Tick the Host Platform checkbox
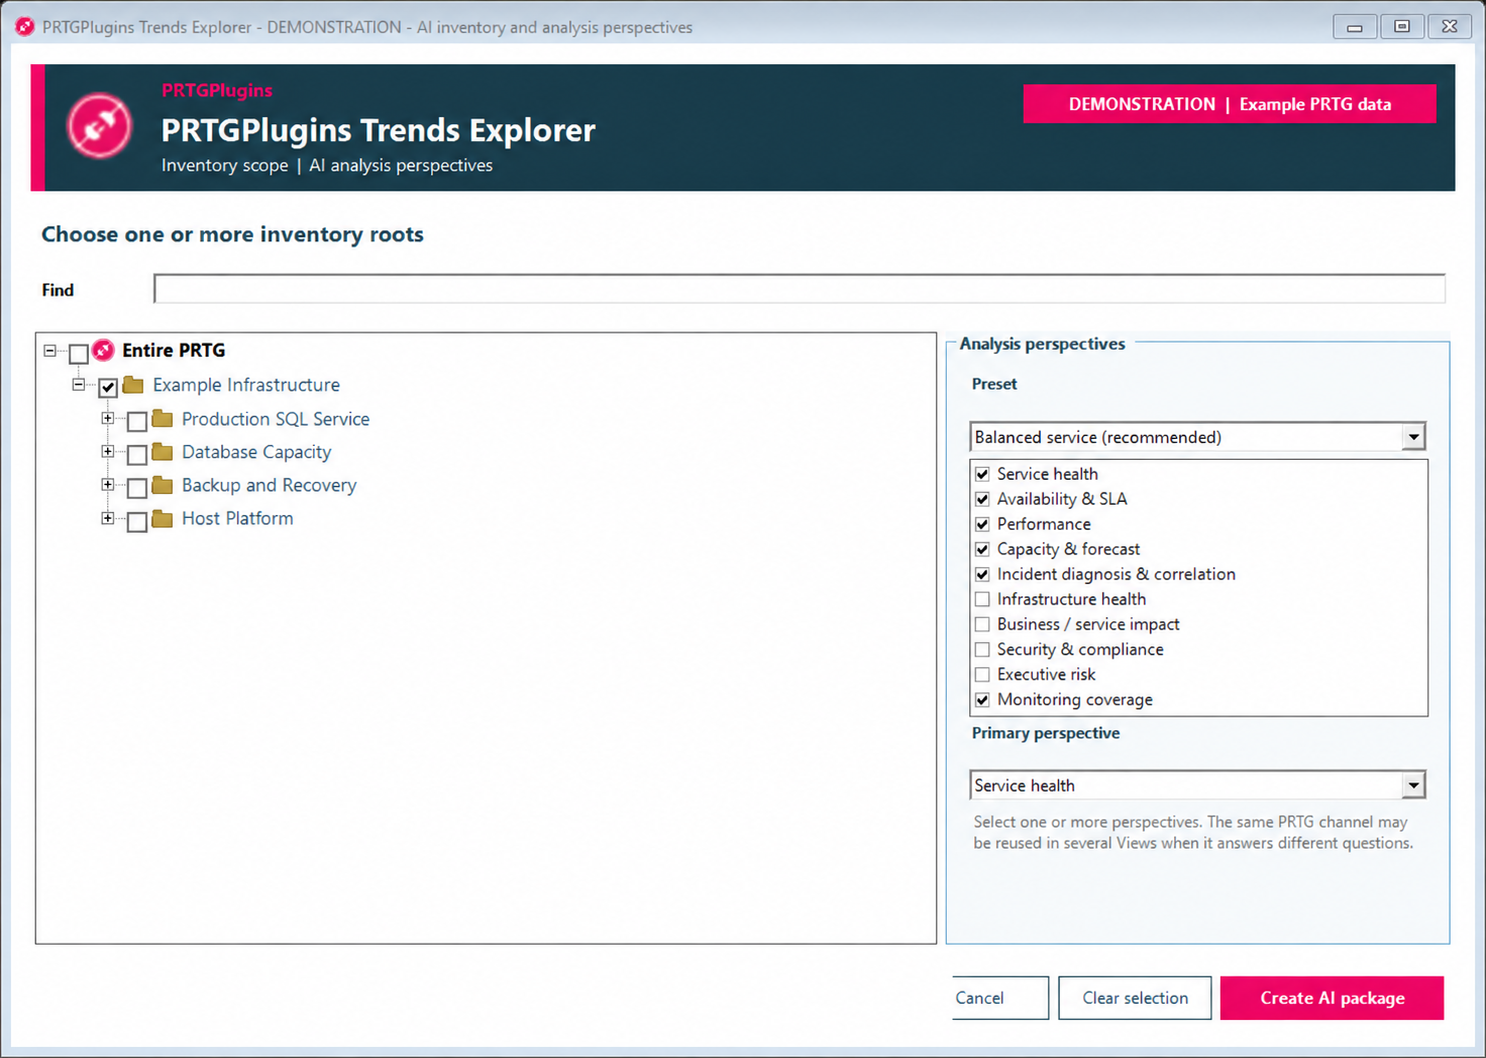Image resolution: width=1486 pixels, height=1058 pixels. (137, 520)
